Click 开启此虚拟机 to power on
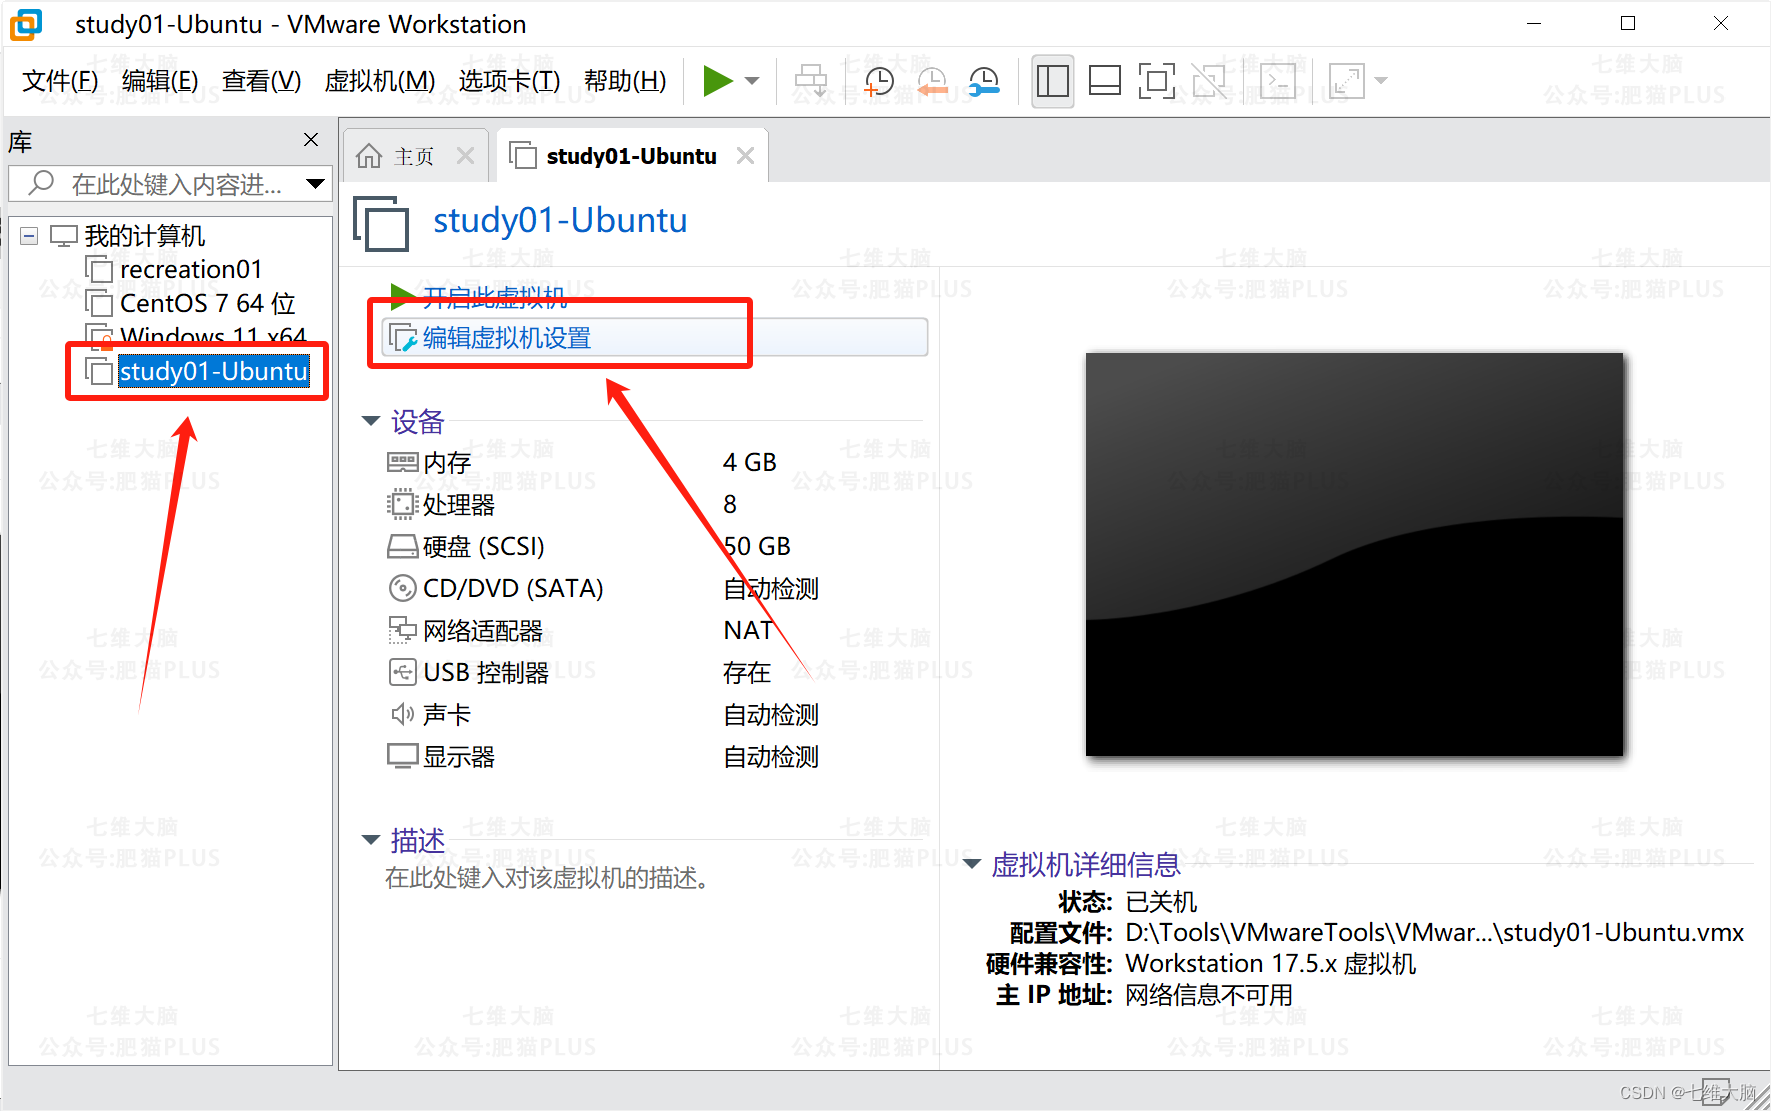The height and width of the screenshot is (1111, 1771). click(x=494, y=297)
